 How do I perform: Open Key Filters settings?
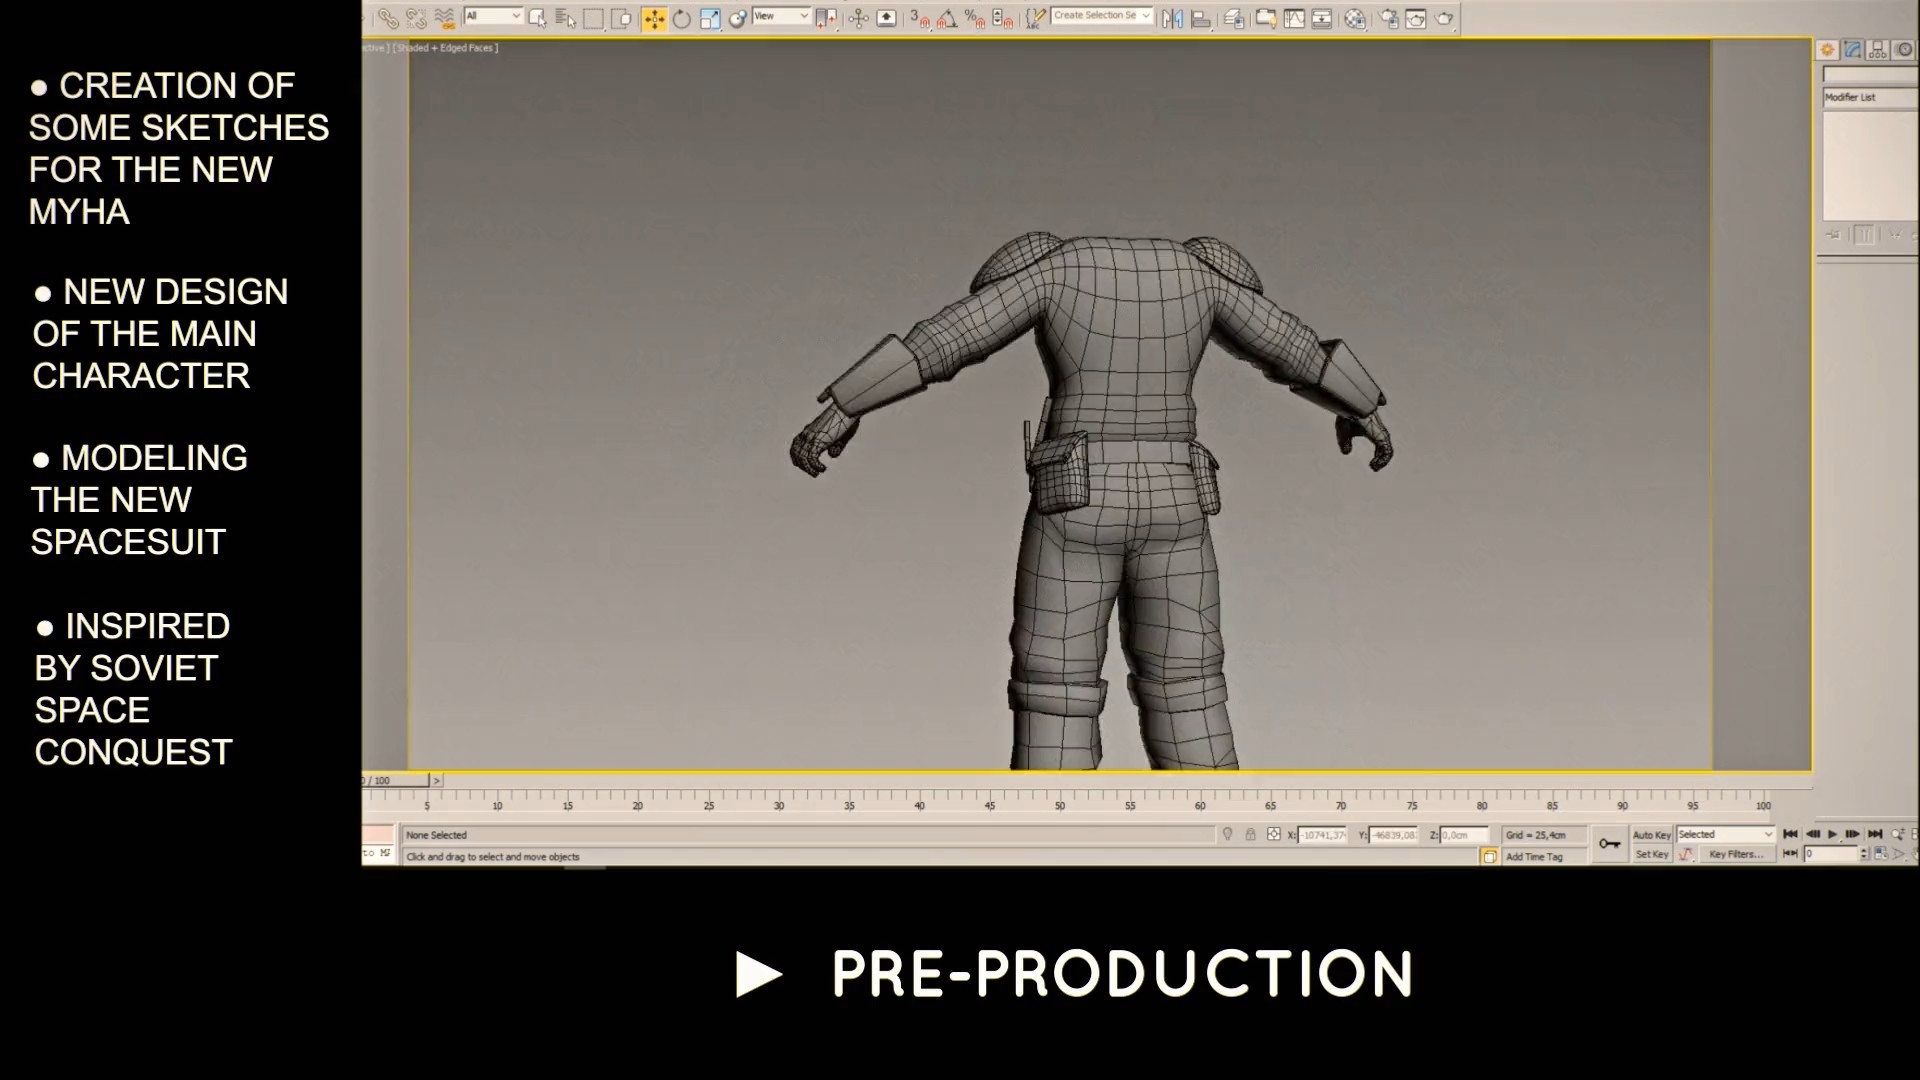[x=1737, y=854]
